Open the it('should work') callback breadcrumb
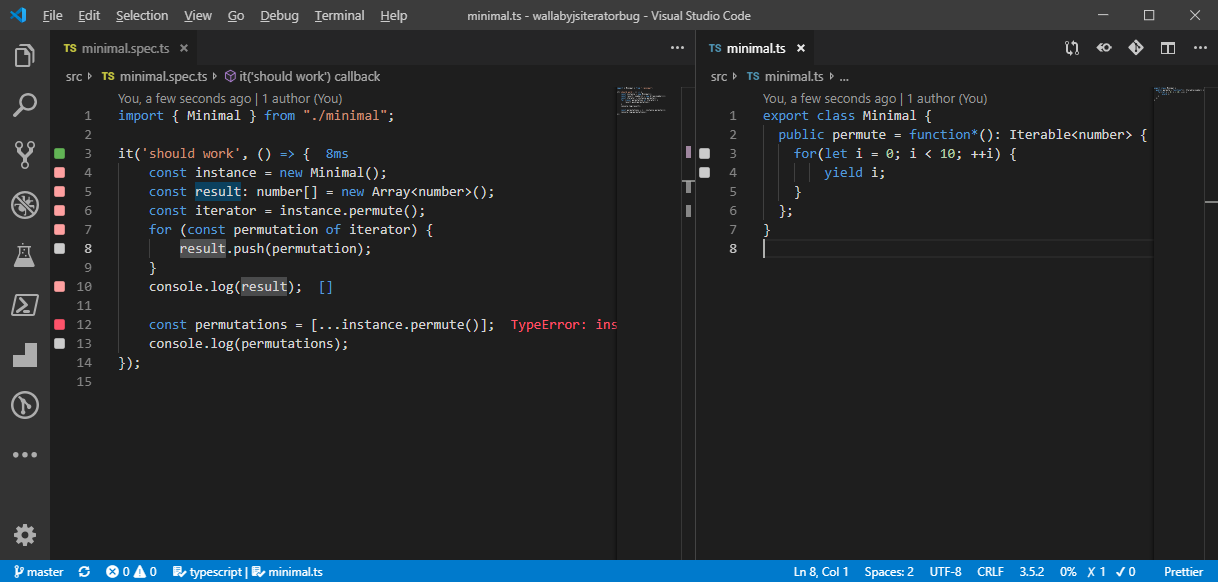The width and height of the screenshot is (1218, 582). [302, 76]
